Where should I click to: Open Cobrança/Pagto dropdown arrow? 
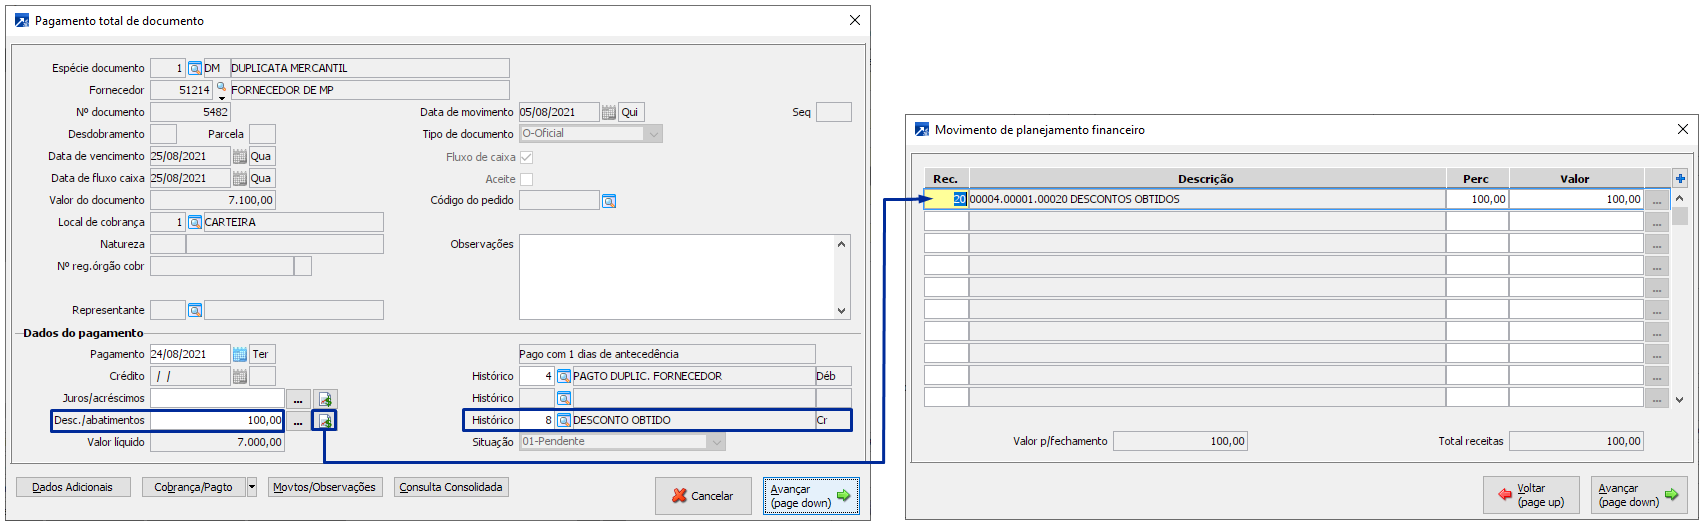tap(252, 487)
